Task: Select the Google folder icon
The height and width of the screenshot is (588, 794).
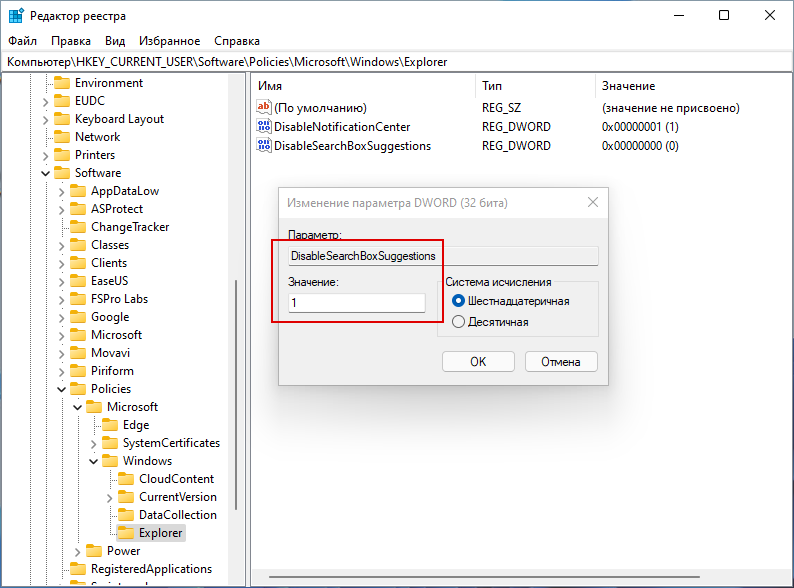Action: click(78, 317)
